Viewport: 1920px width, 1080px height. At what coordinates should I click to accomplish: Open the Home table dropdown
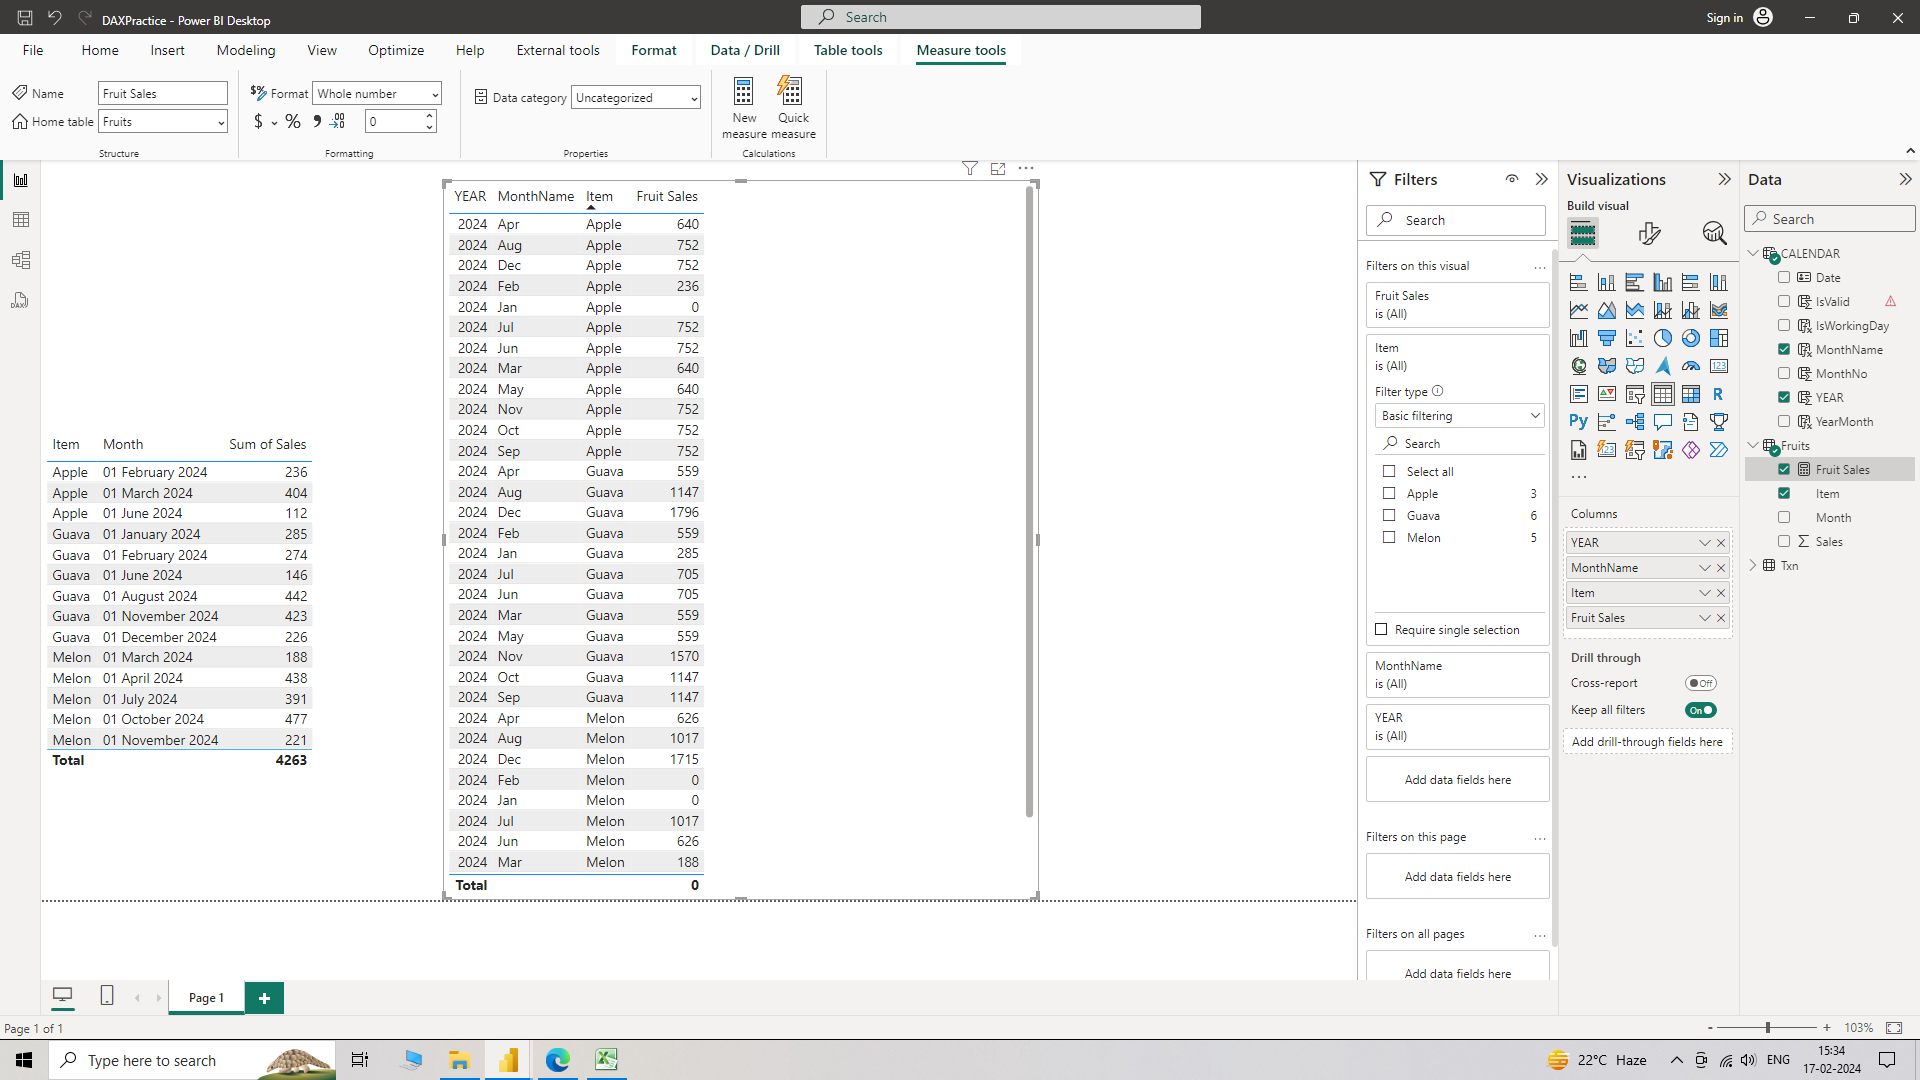(x=163, y=121)
